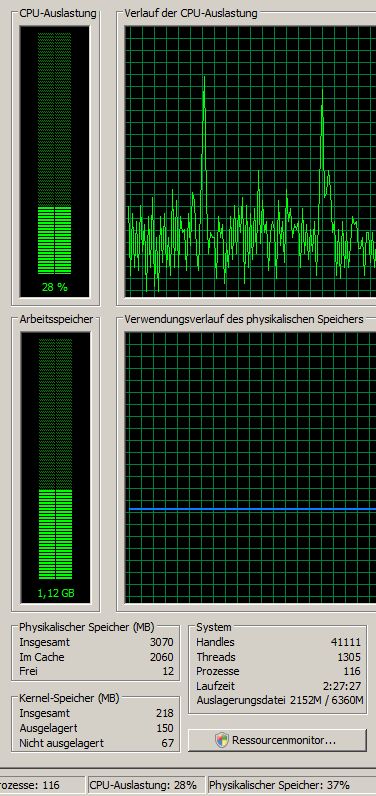Click the Kernel-Speicher Ausgelagert 150 entry
This screenshot has height=796, width=376.
(x=96, y=728)
